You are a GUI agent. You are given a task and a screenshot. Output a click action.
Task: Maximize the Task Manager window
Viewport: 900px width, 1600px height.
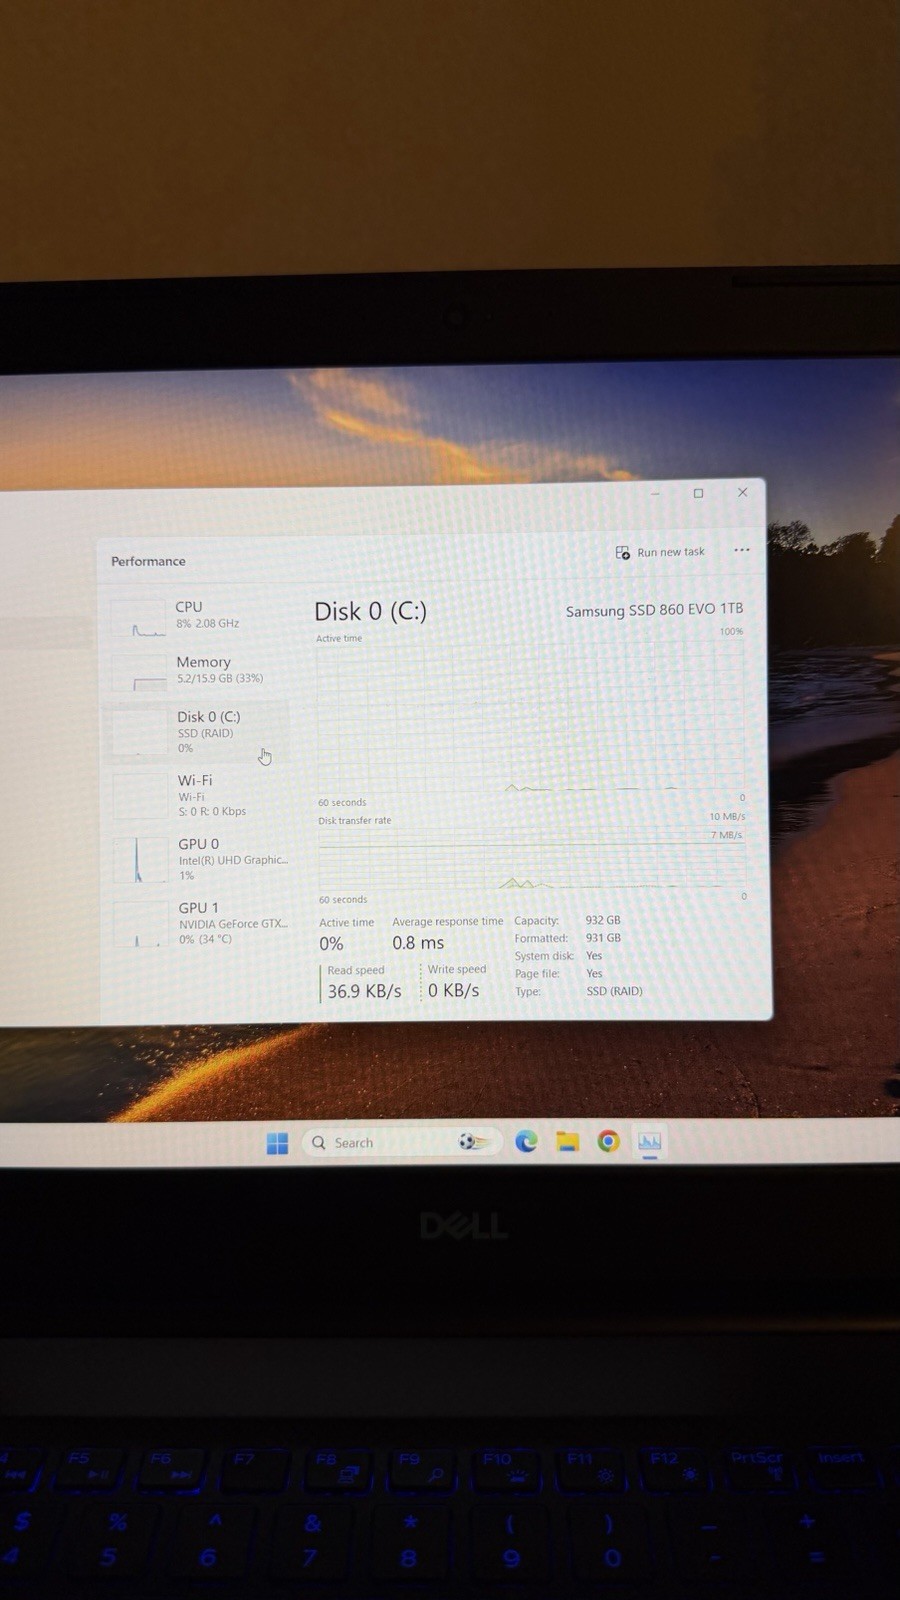pyautogui.click(x=698, y=493)
